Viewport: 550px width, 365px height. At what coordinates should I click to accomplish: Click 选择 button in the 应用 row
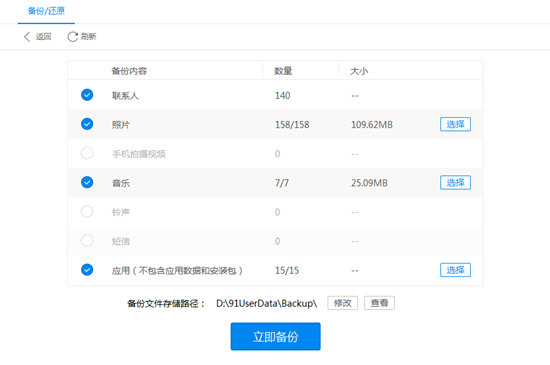tap(455, 270)
